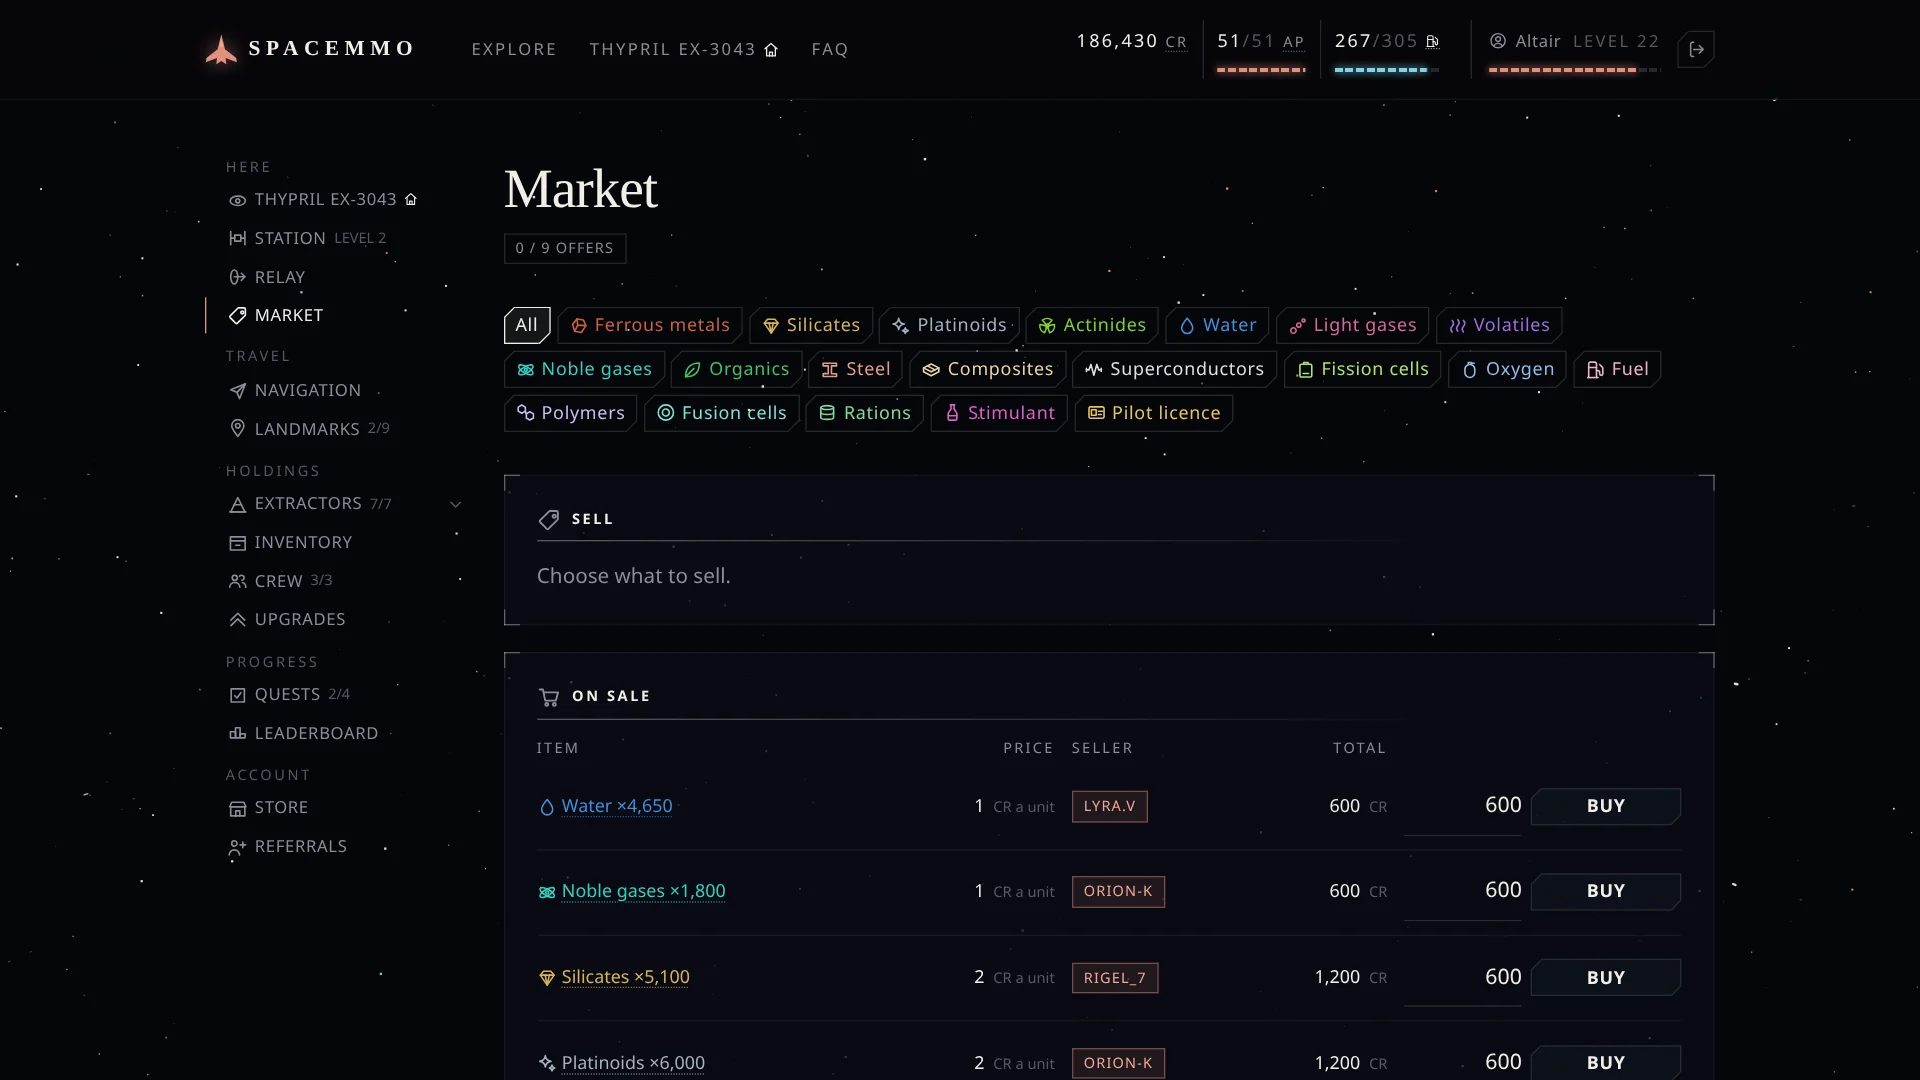1920x1080 pixels.
Task: Click the fuel pump icon beside 267/305
Action: coord(1432,41)
